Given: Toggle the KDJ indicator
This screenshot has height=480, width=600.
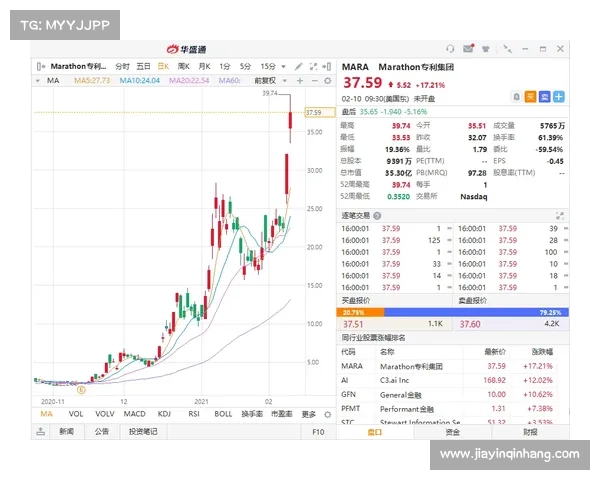Looking at the screenshot, I should coord(164,414).
